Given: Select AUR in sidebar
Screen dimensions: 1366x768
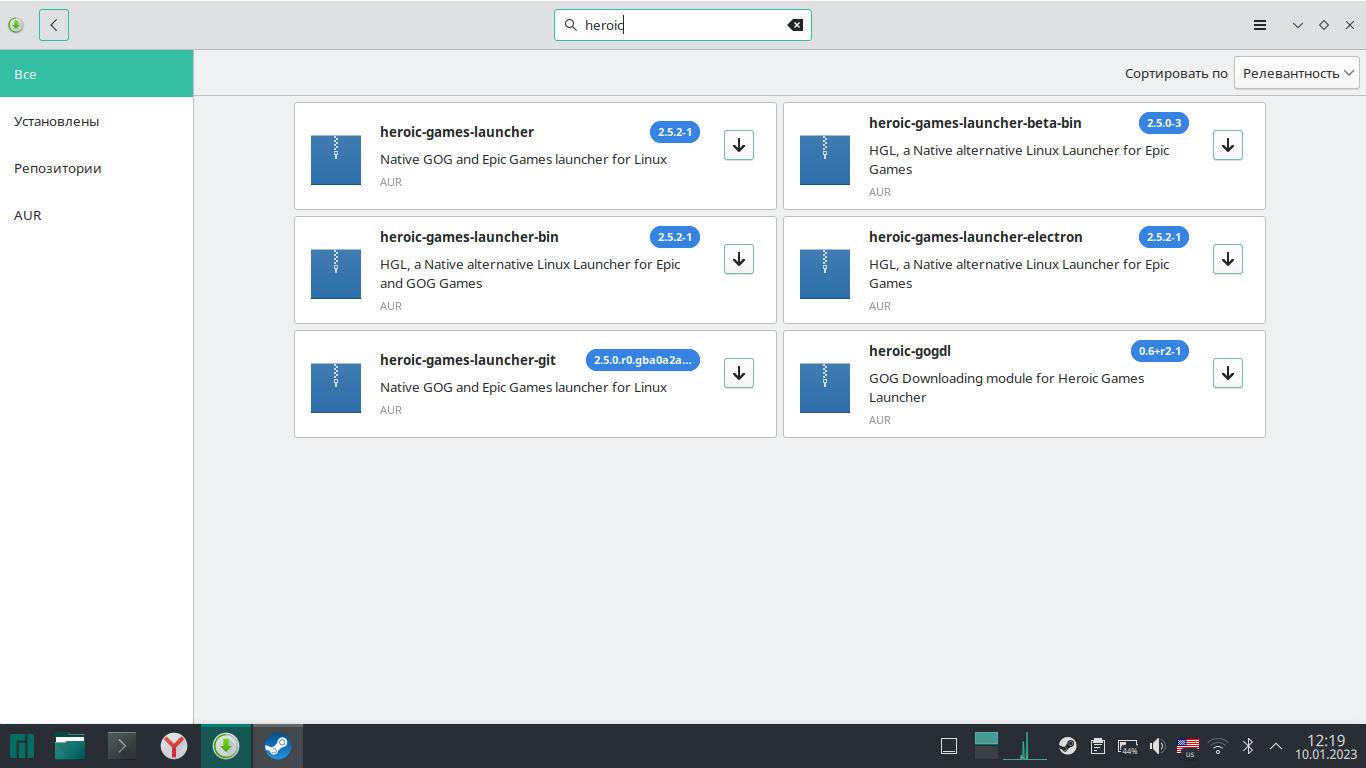Looking at the screenshot, I should [x=97, y=215].
